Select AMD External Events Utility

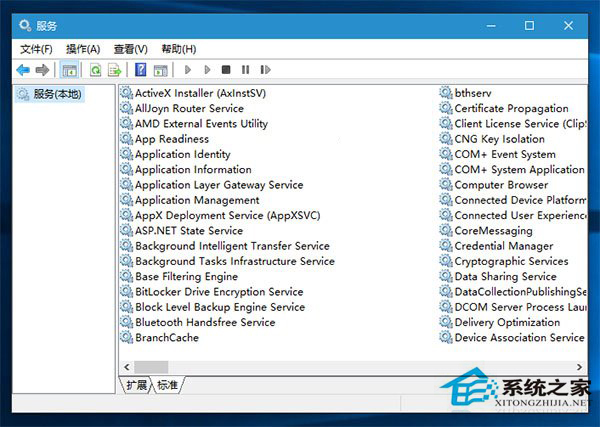pos(194,124)
